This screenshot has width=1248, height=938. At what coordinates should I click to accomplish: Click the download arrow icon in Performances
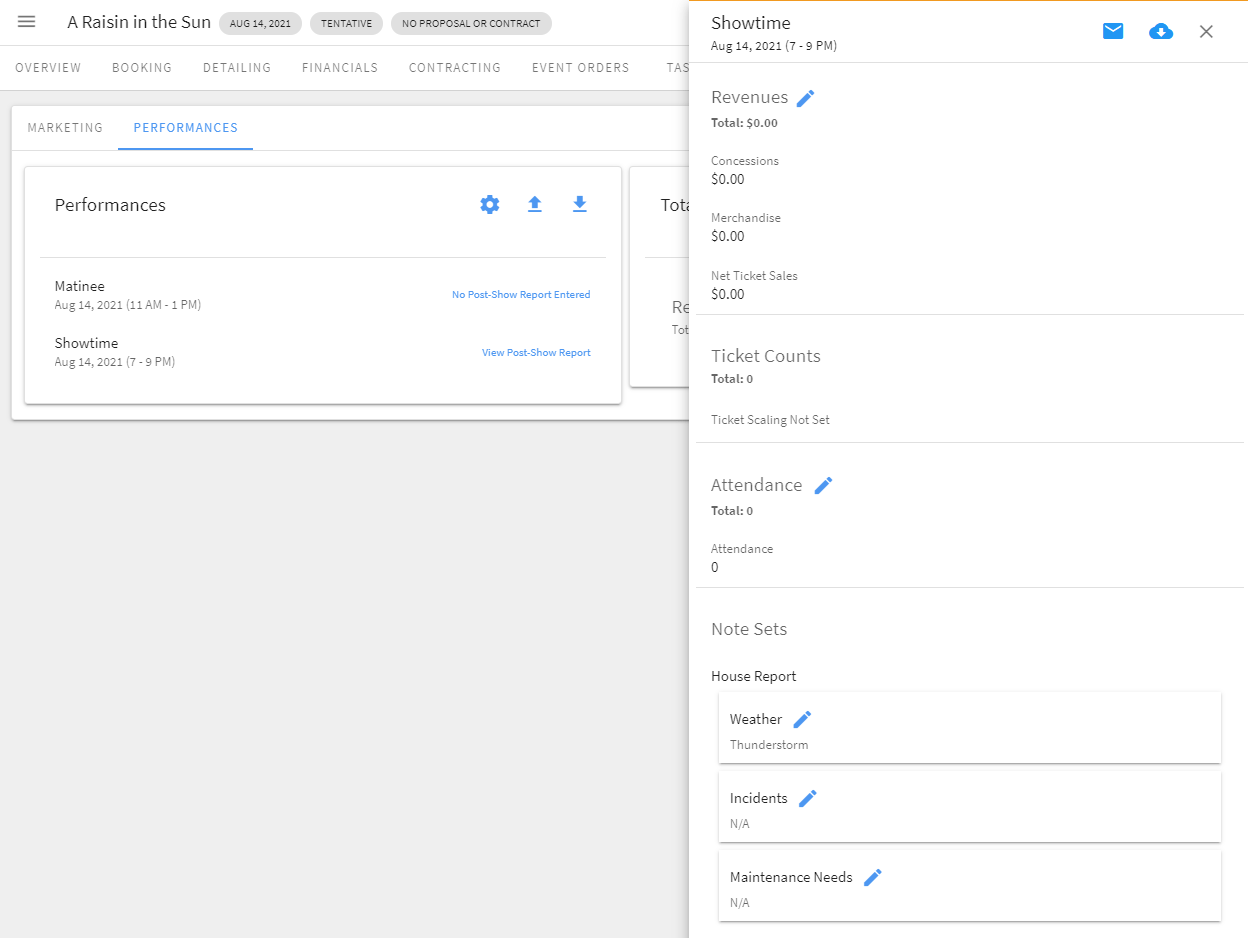[x=579, y=204]
